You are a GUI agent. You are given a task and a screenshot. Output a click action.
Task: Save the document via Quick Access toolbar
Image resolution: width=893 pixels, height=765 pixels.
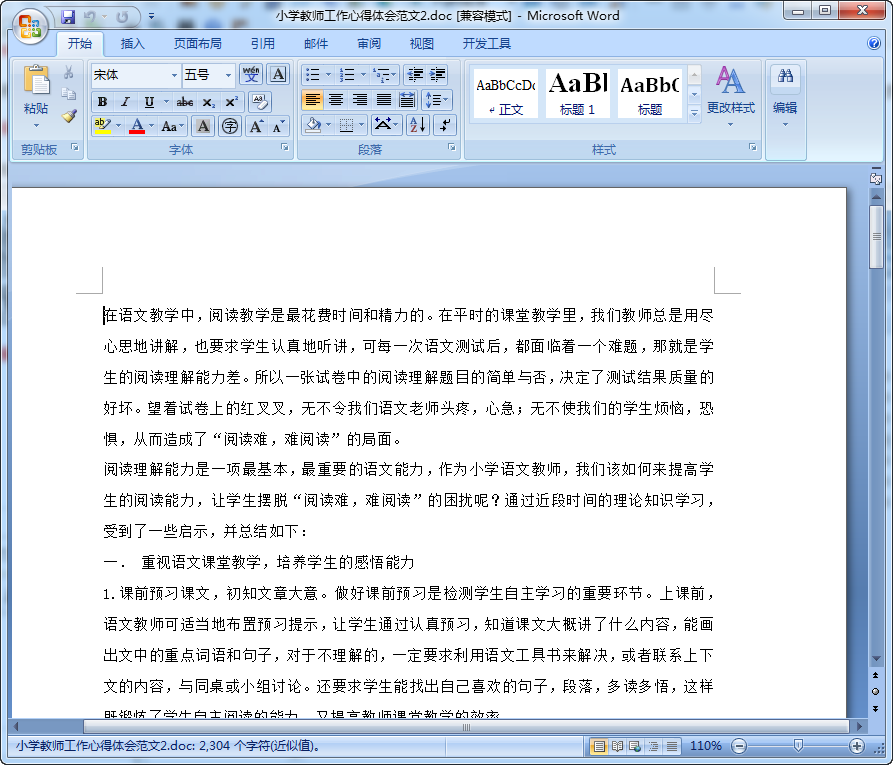68,17
